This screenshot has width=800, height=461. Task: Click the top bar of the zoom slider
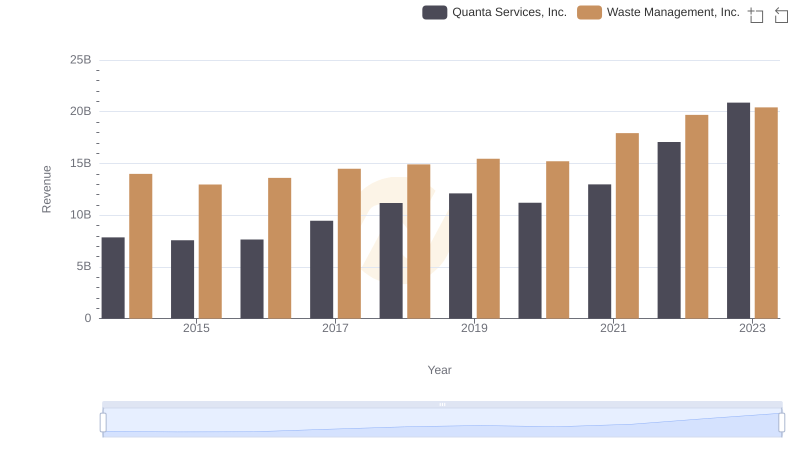click(x=442, y=404)
